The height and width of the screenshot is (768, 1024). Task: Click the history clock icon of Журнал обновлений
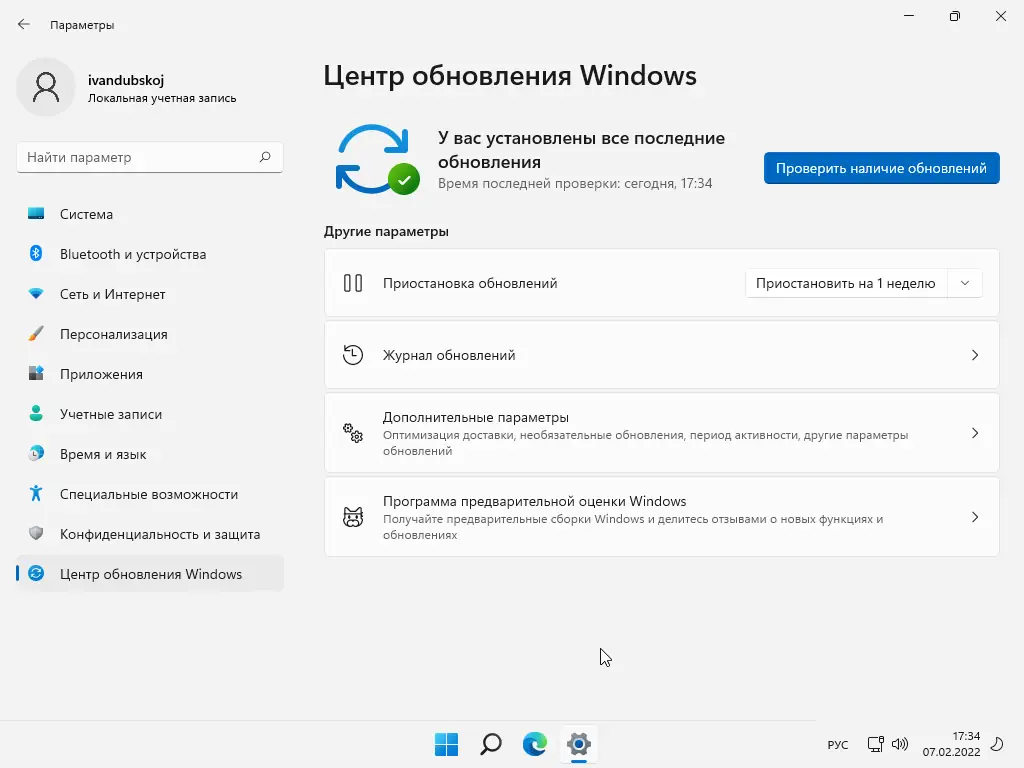pyautogui.click(x=353, y=355)
